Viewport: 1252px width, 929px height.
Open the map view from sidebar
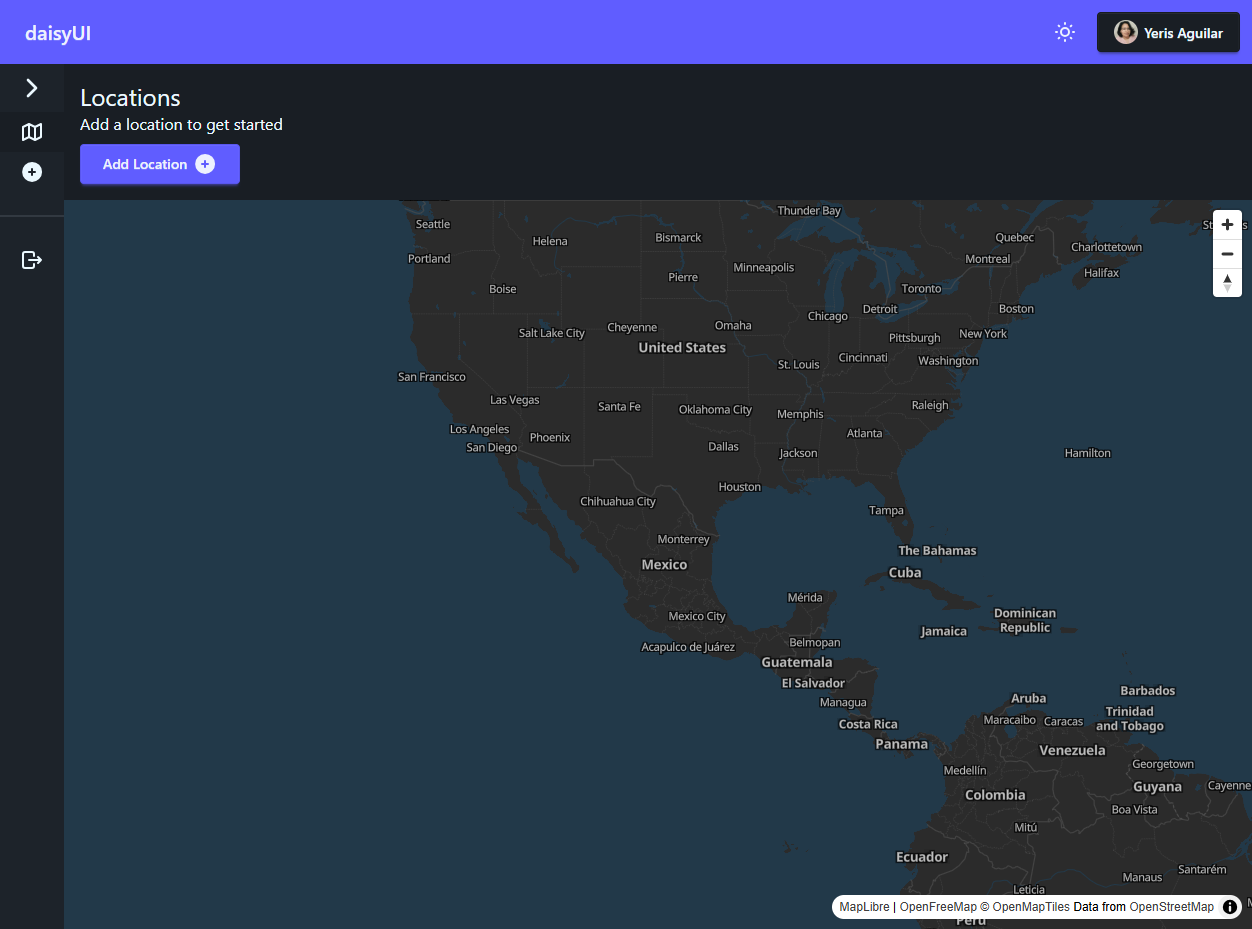(32, 132)
